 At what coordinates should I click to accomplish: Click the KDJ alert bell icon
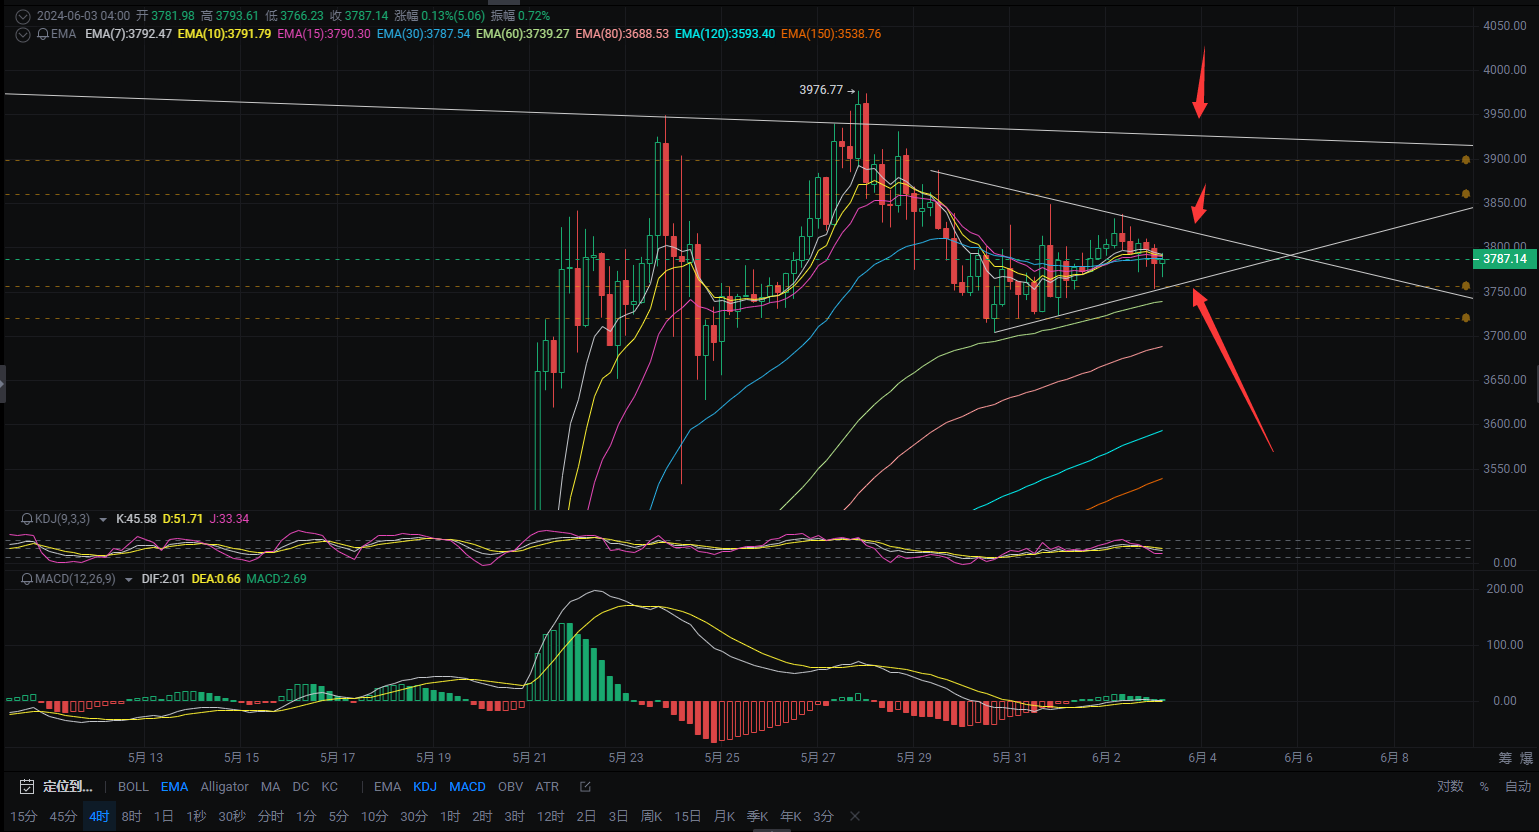27,519
